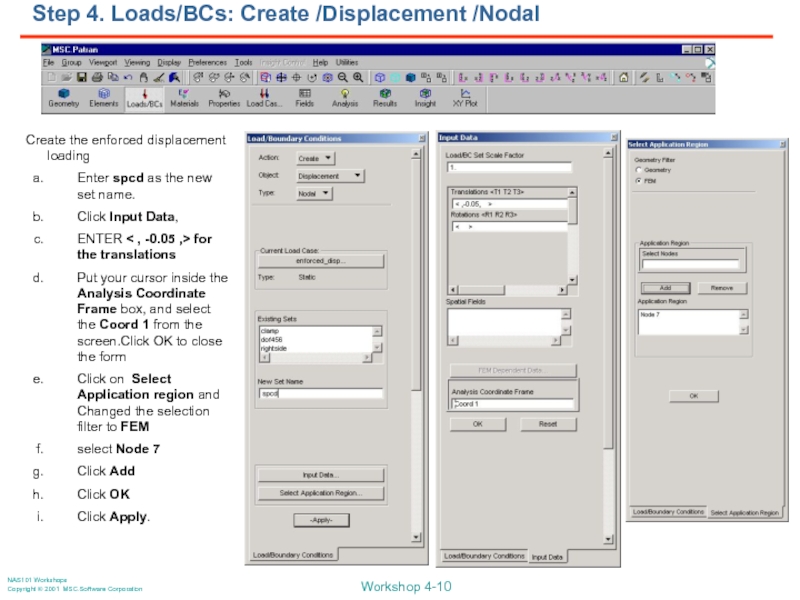Click the Analysis Coordinate Frame field
Viewport: 800px width, 600px height.
[x=511, y=404]
